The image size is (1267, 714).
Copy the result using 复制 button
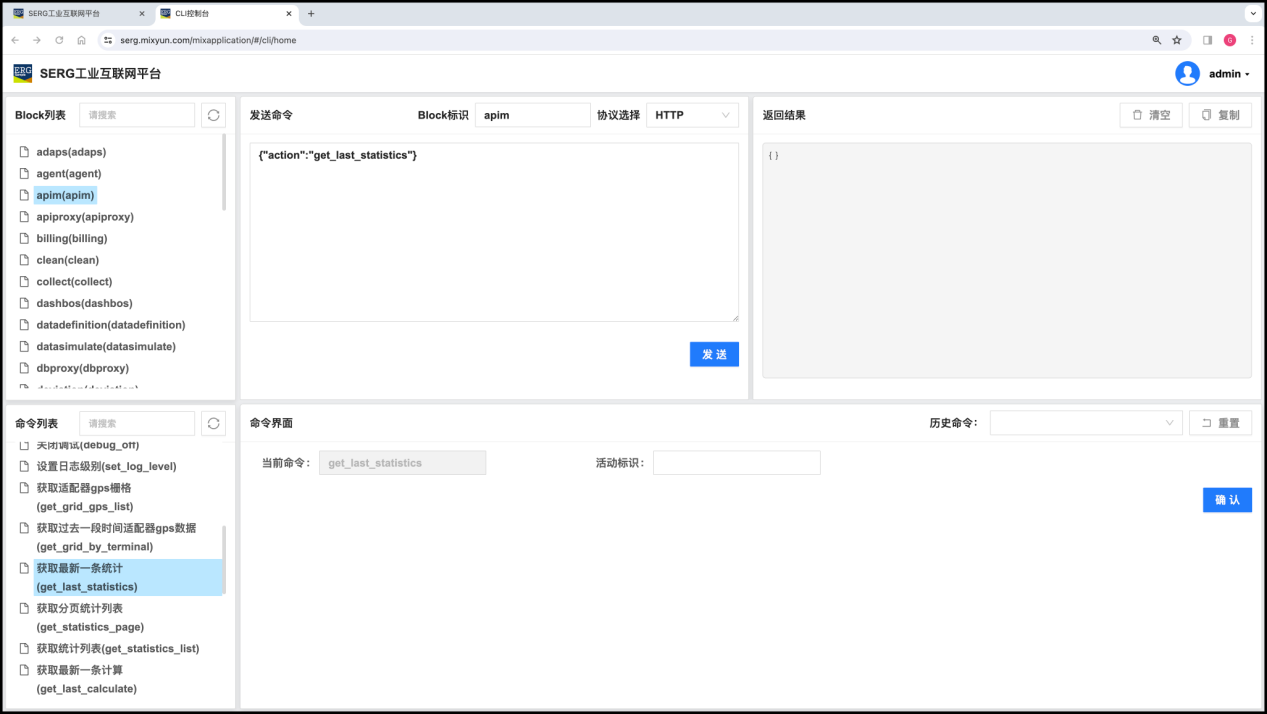coord(1220,115)
